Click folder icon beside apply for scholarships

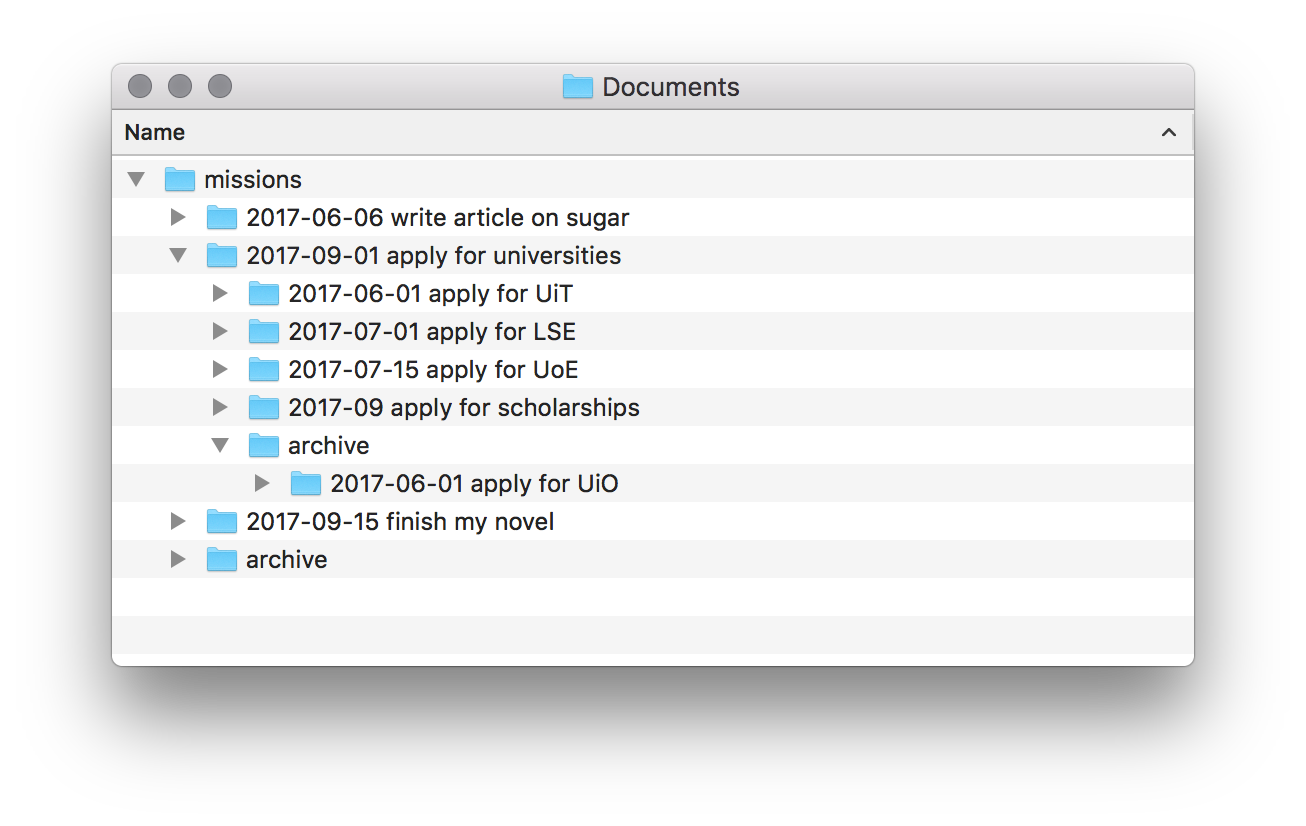point(263,408)
